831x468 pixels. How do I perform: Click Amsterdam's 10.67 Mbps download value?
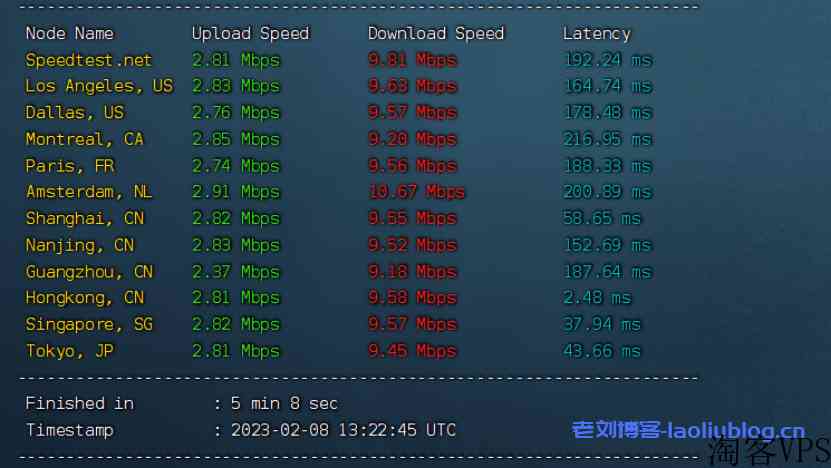point(417,192)
